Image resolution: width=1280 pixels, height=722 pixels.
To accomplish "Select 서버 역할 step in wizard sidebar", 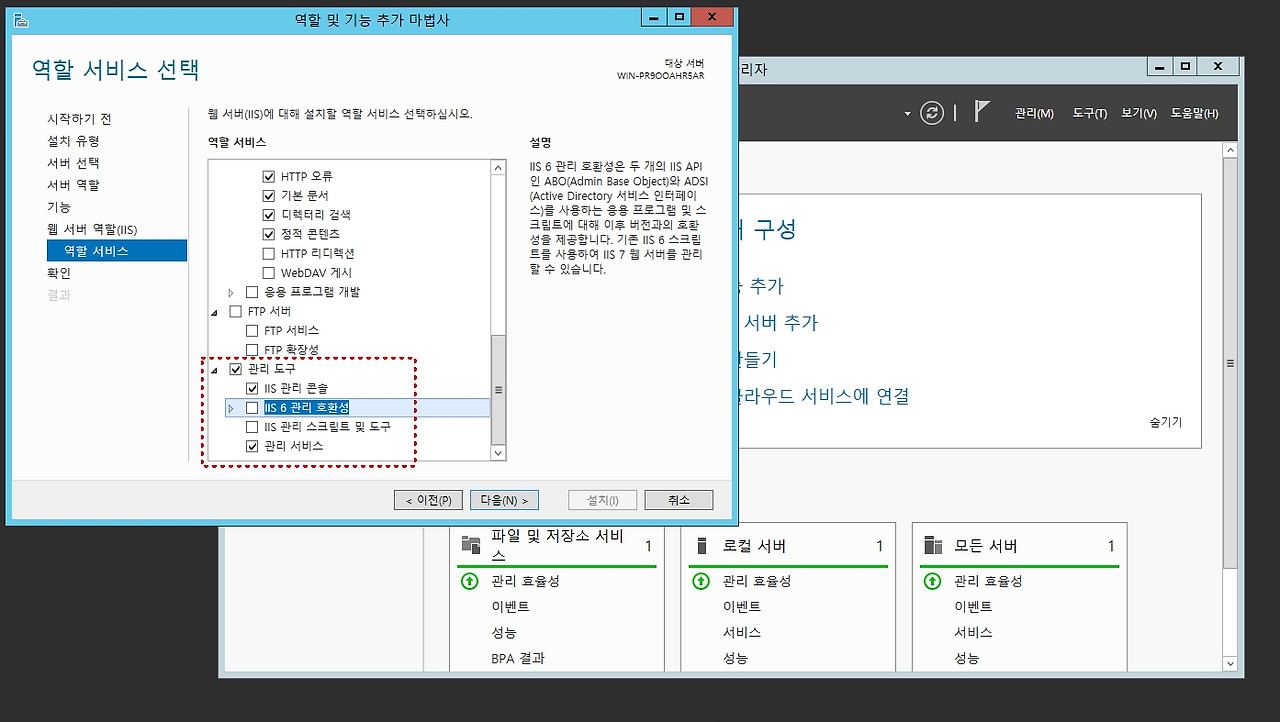I will point(73,185).
